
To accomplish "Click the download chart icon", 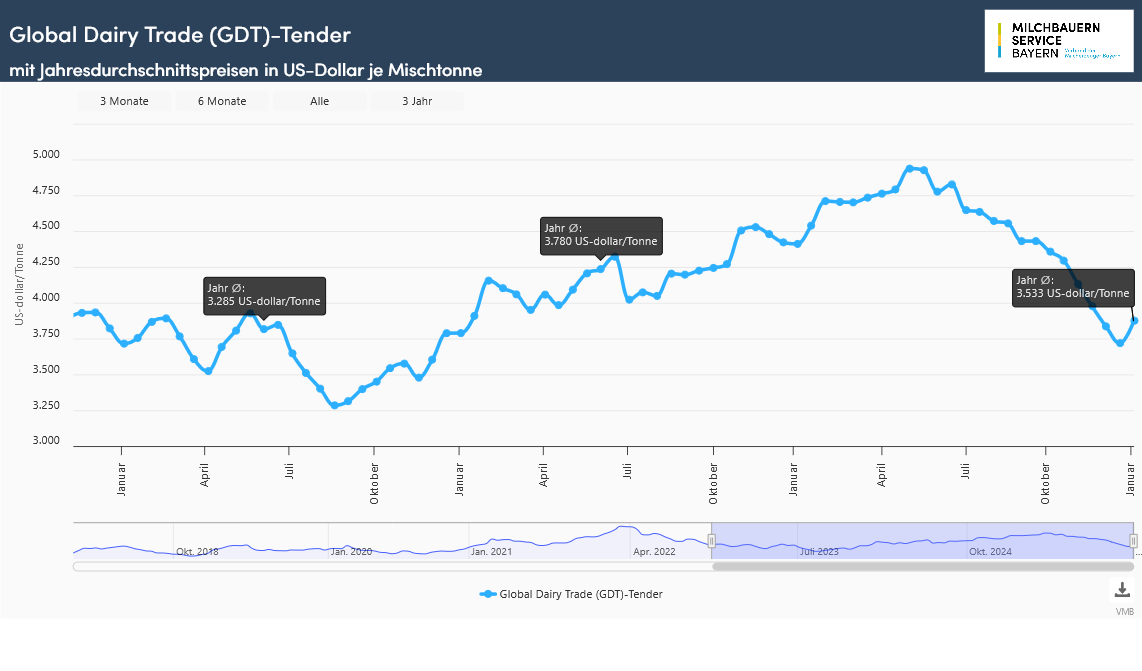I will pyautogui.click(x=1122, y=590).
